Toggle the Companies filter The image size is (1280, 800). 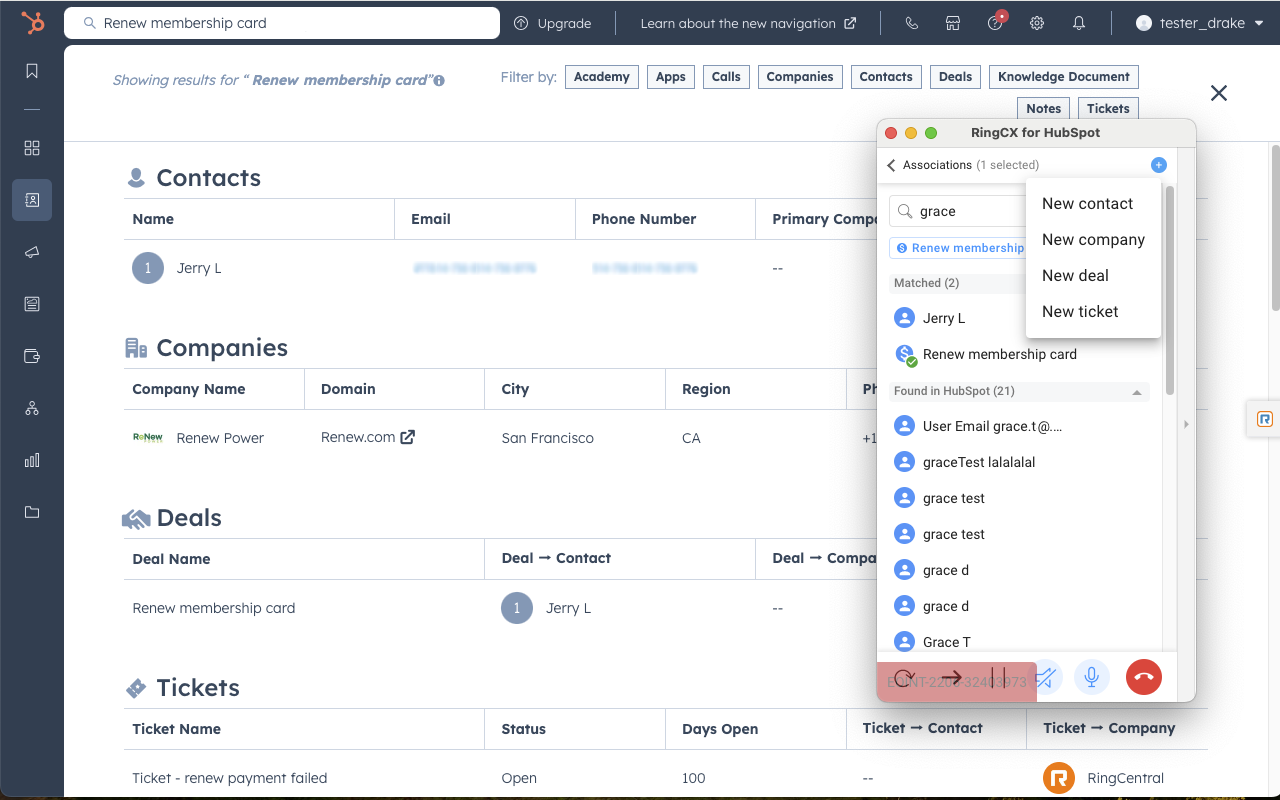[800, 77]
